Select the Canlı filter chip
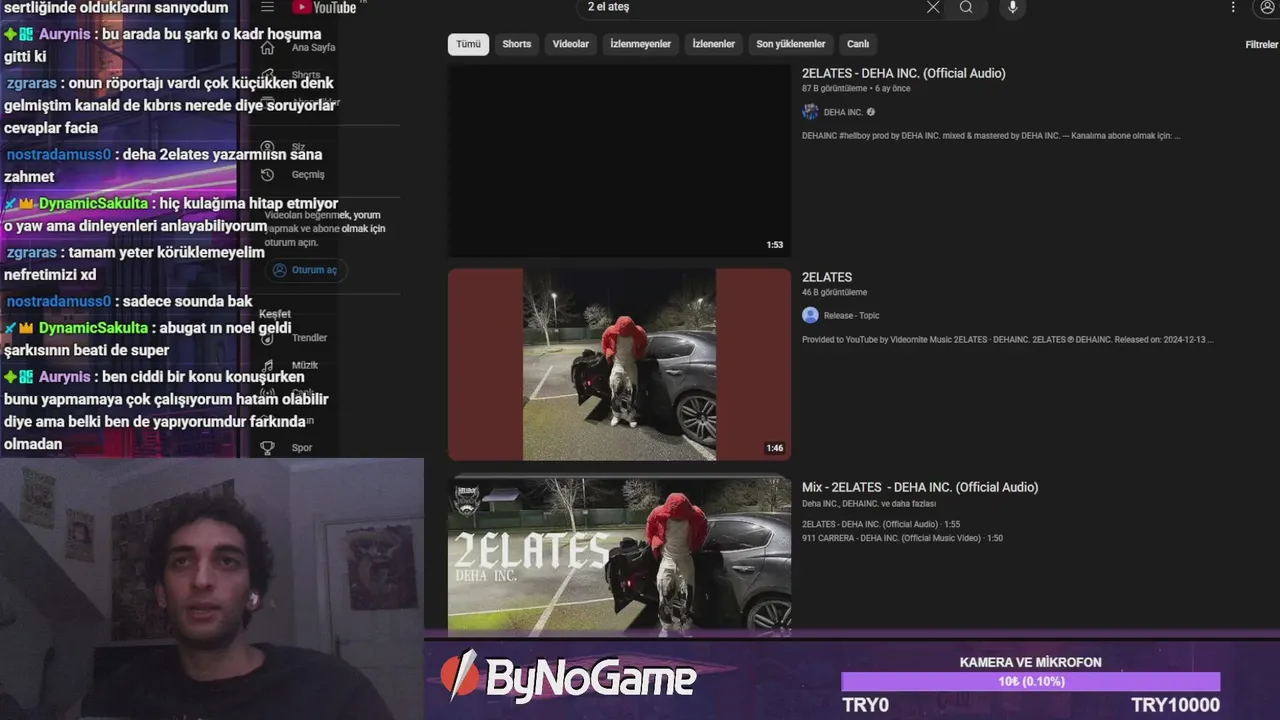 [x=858, y=44]
